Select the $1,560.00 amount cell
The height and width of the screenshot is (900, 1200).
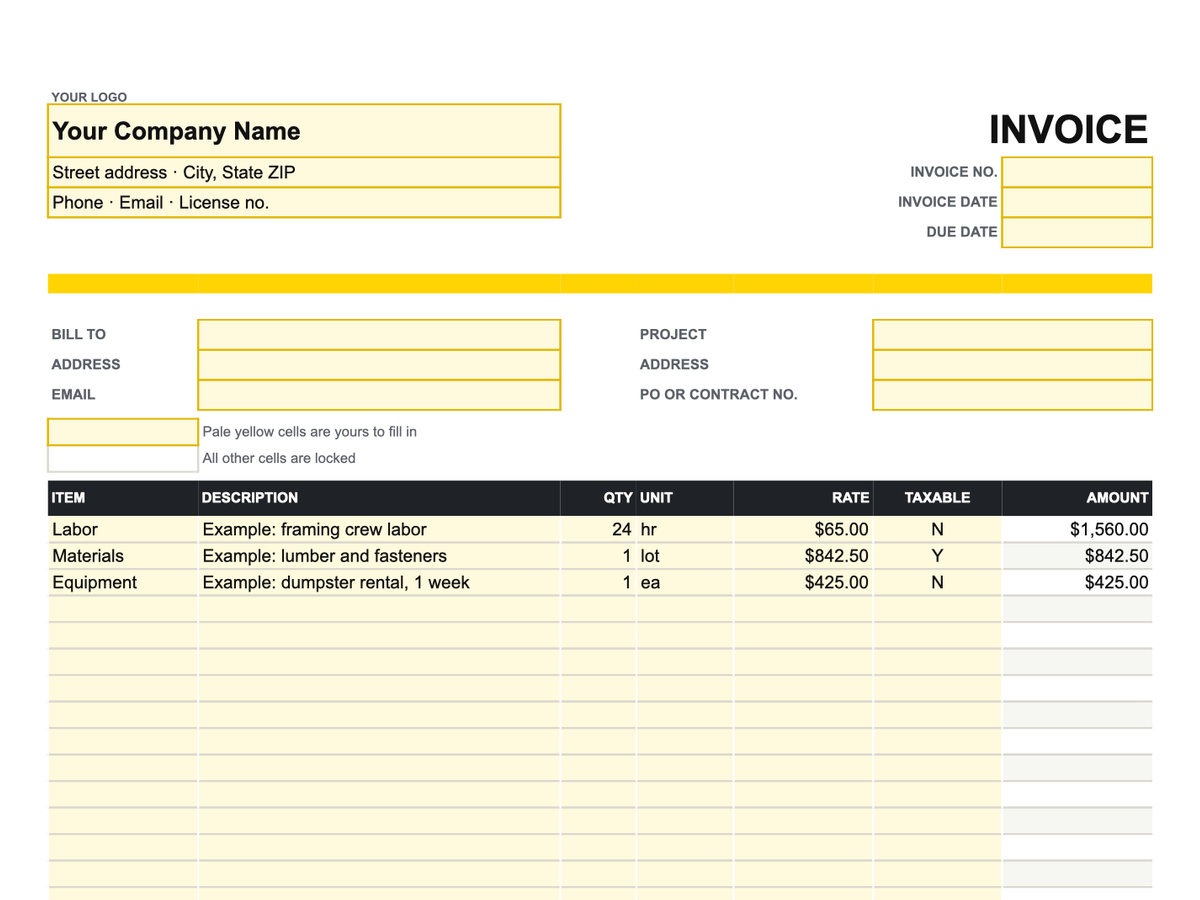pos(1077,530)
